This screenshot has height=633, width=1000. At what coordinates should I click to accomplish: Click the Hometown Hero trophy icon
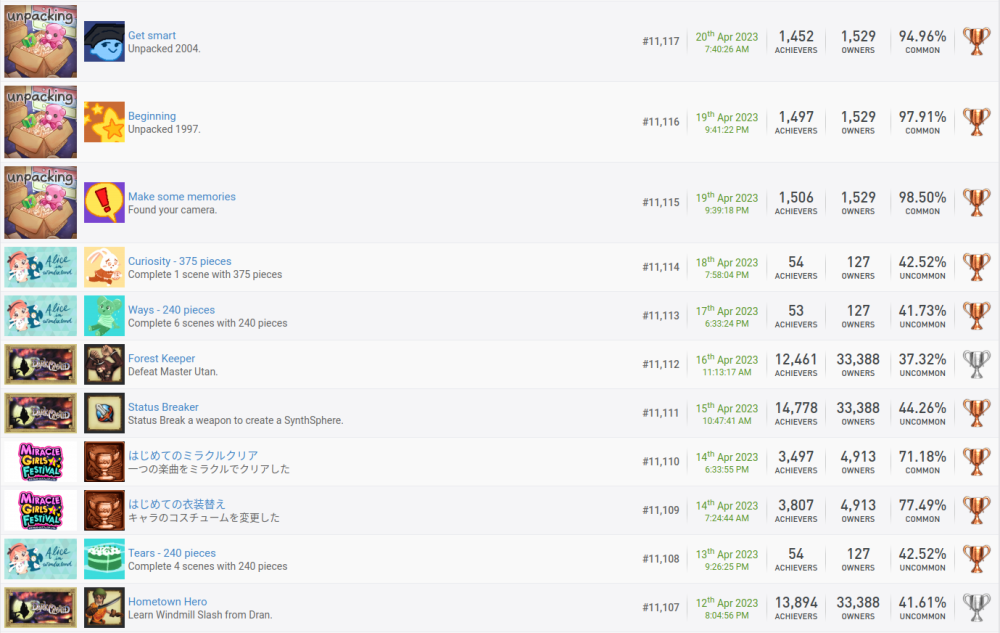[x=104, y=608]
